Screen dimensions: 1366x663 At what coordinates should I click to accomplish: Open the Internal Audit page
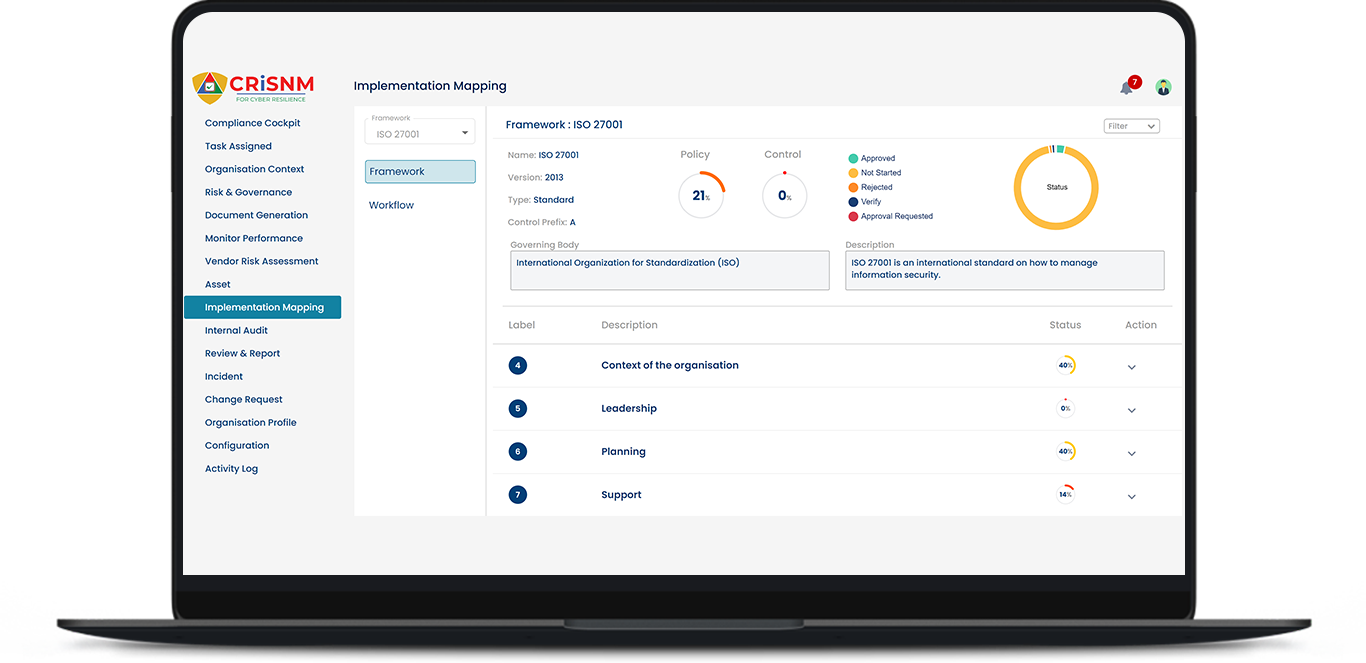coord(236,330)
